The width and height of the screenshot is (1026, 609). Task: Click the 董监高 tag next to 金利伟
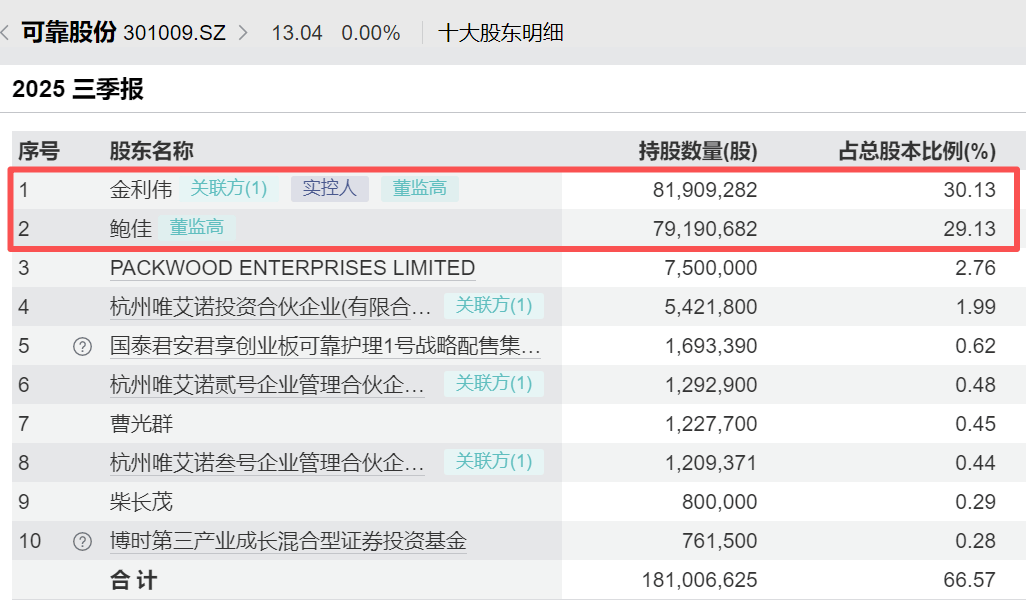coord(419,188)
